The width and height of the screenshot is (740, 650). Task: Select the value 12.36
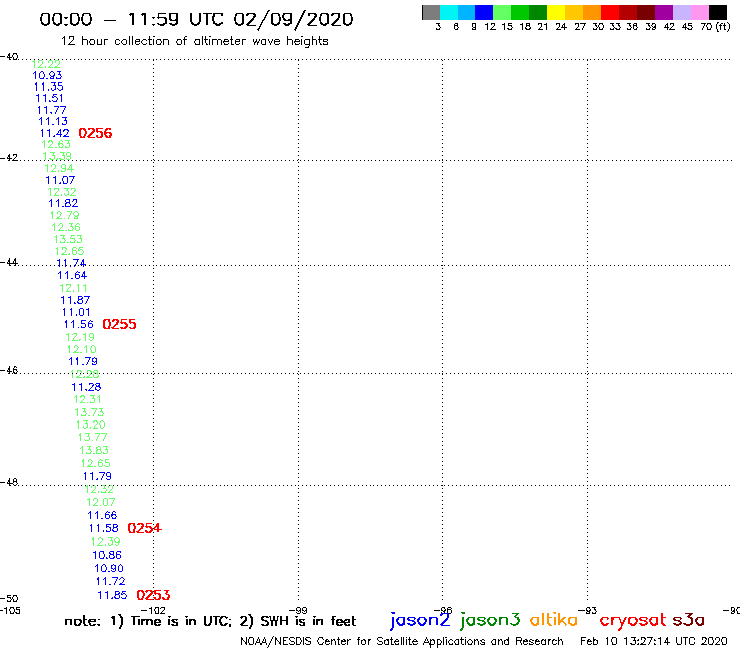tap(66, 227)
